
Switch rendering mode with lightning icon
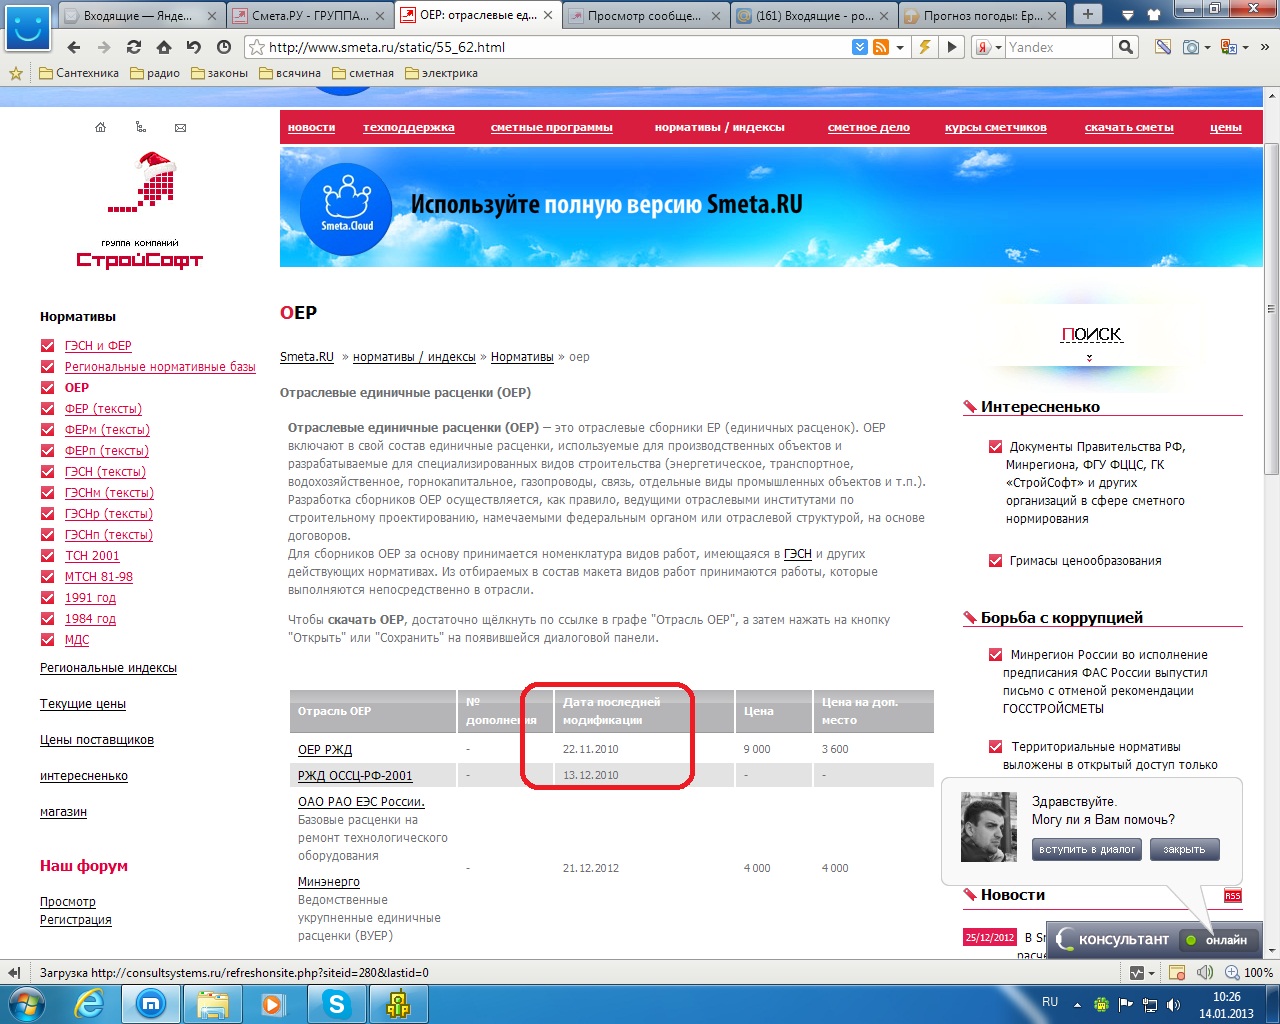coord(925,47)
